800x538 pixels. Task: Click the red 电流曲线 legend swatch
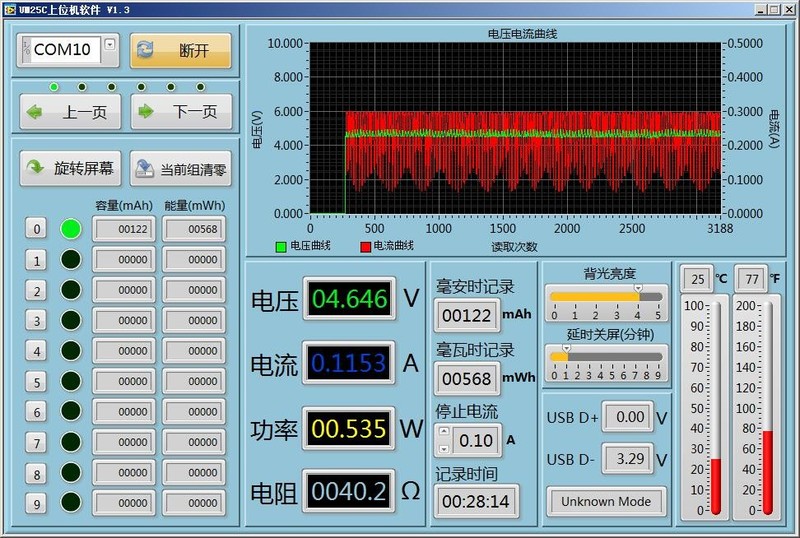pos(365,246)
